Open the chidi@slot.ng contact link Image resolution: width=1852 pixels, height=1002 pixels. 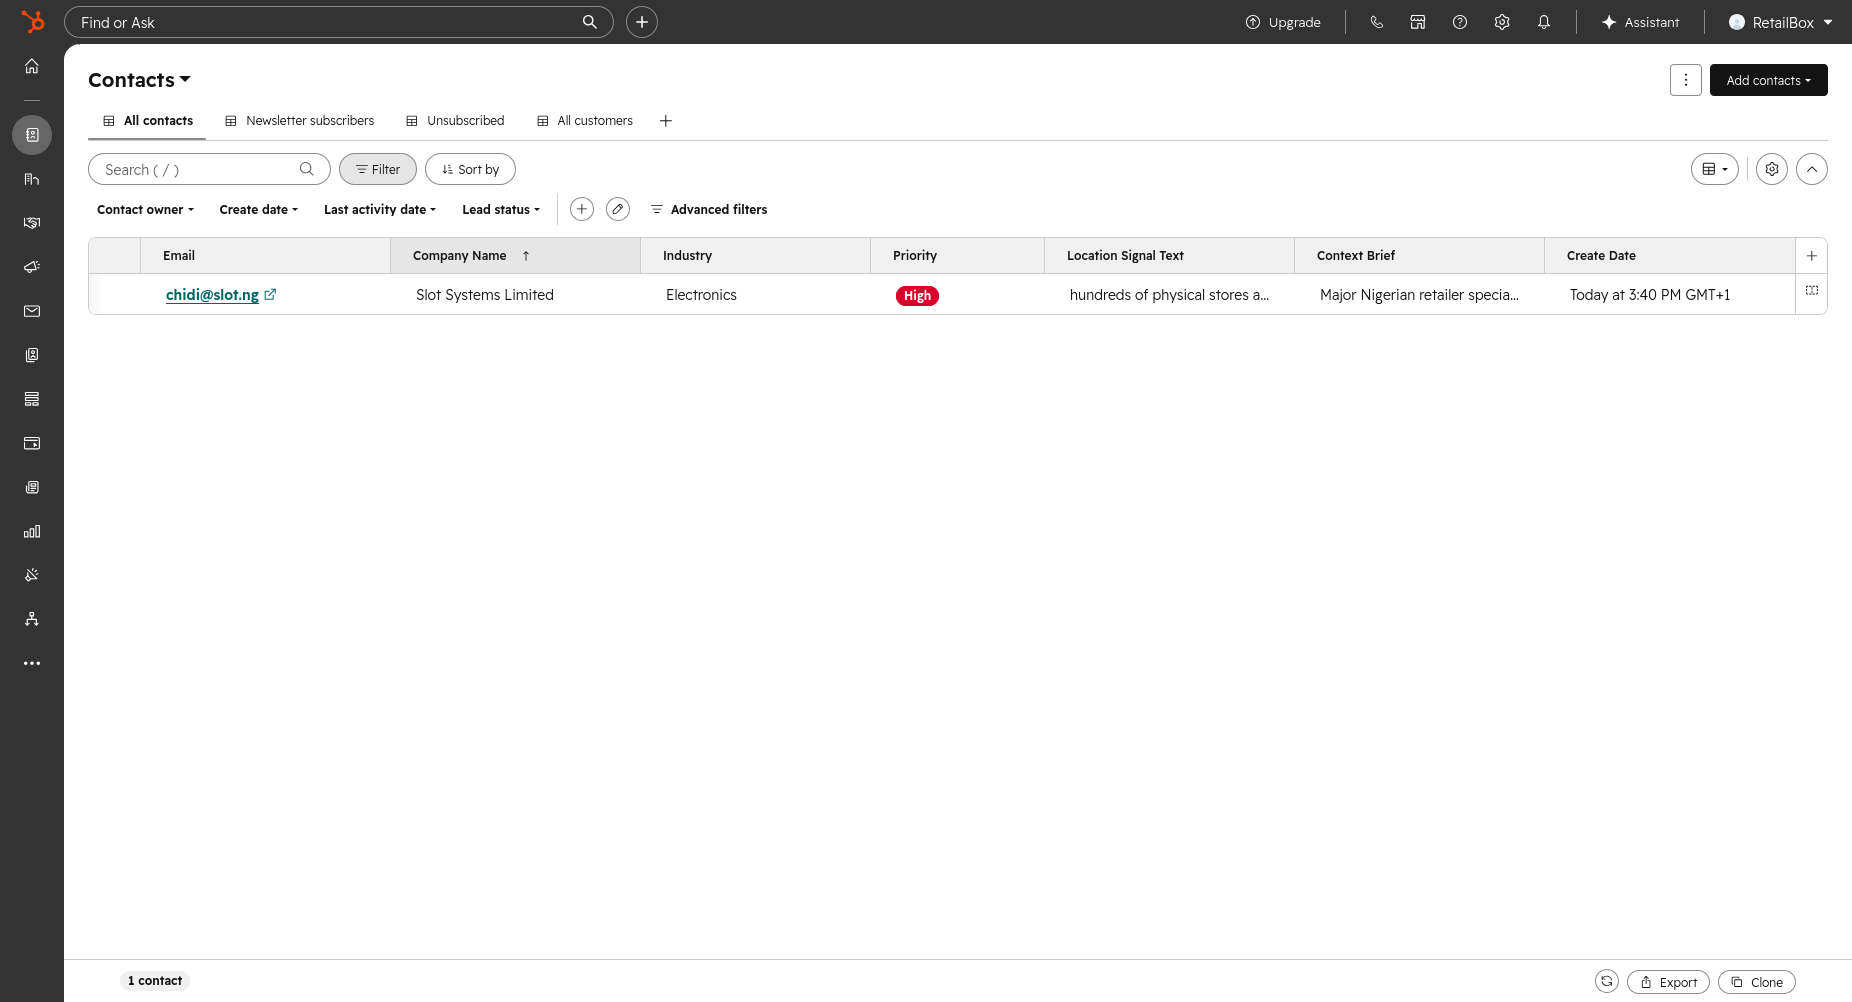click(212, 295)
